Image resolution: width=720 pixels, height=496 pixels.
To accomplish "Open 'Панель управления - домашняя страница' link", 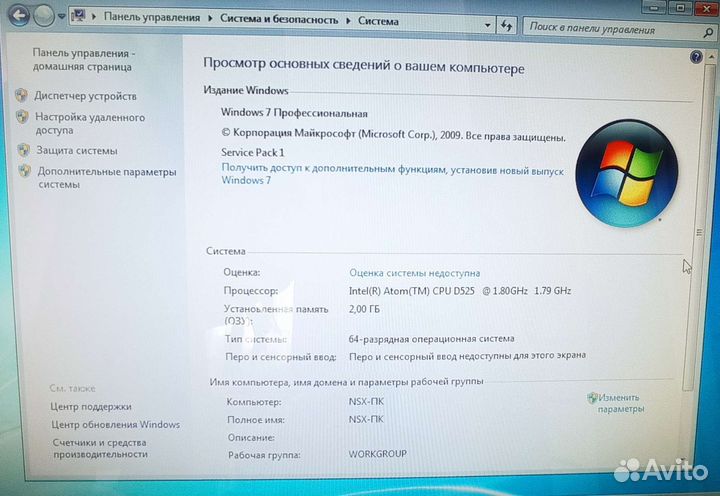I will coord(83,60).
